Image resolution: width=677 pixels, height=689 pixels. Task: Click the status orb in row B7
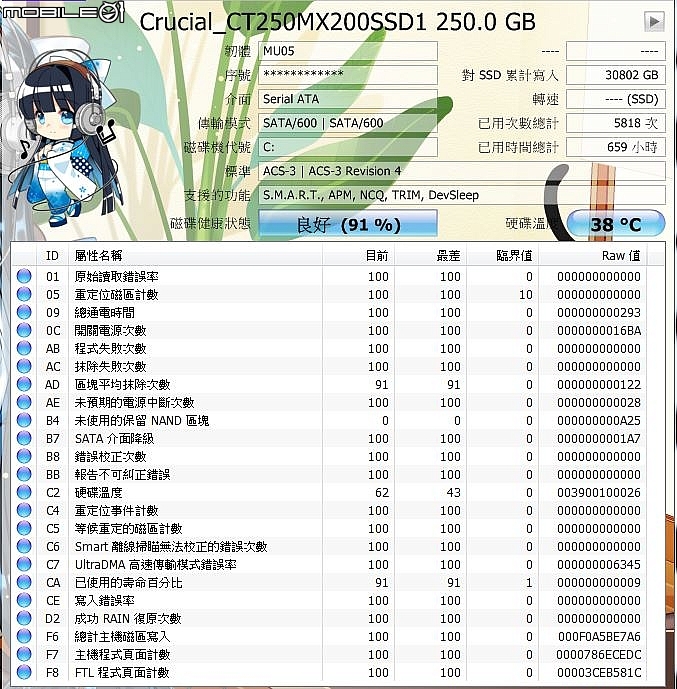(x=24, y=438)
